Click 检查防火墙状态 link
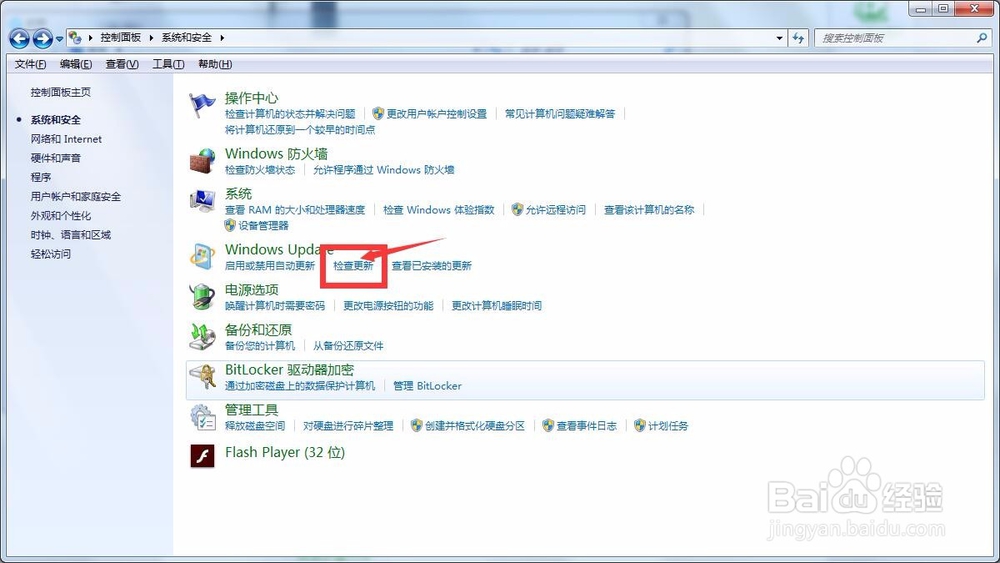 point(260,170)
